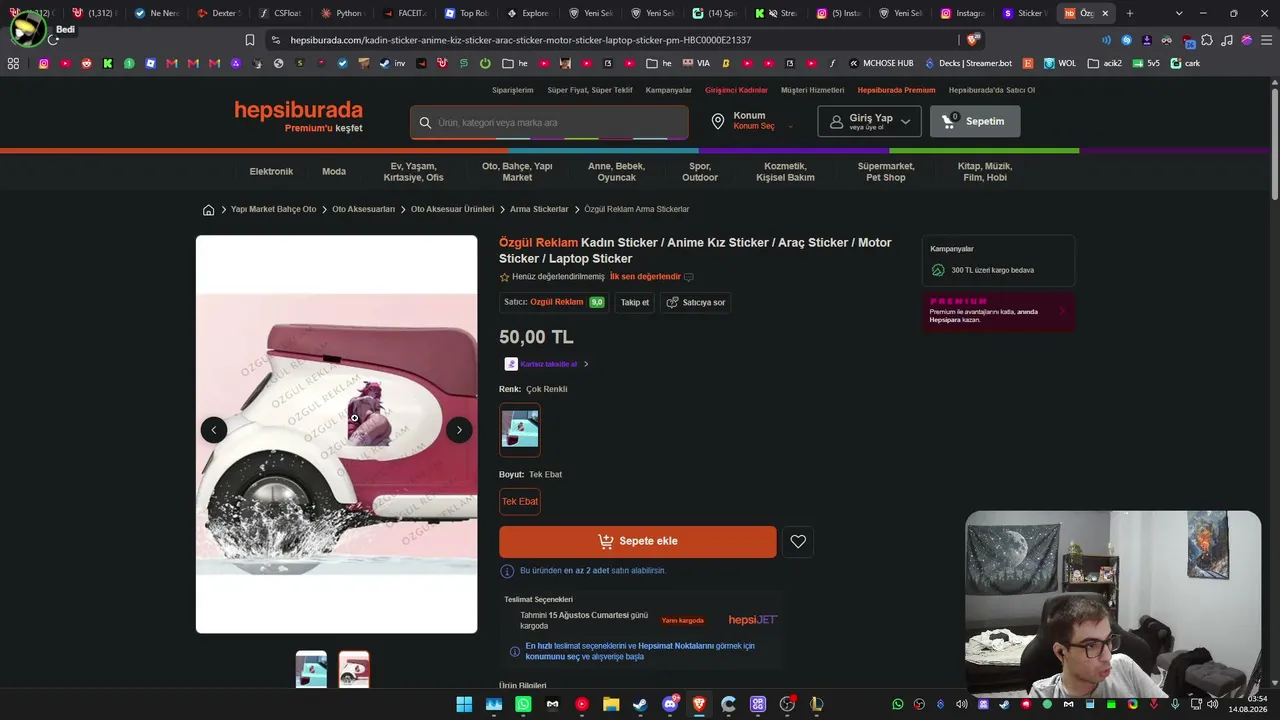This screenshot has width=1280, height=720.
Task: Click the Brave Shields icon in address bar
Action: click(971, 40)
